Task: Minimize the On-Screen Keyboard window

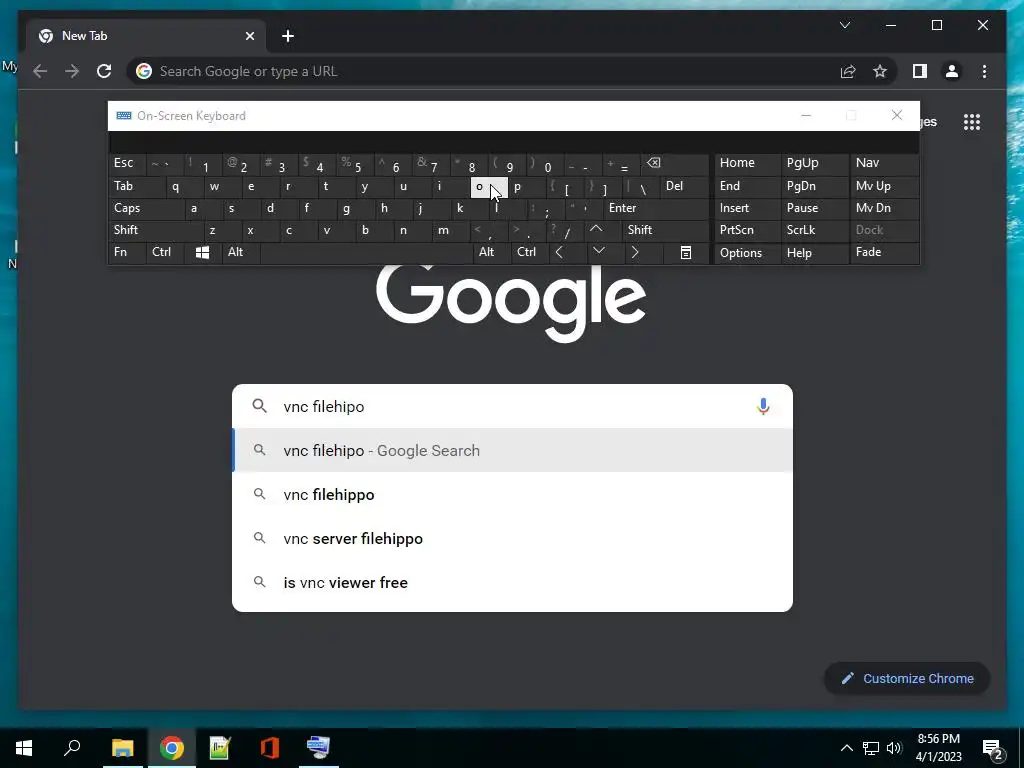Action: [805, 116]
